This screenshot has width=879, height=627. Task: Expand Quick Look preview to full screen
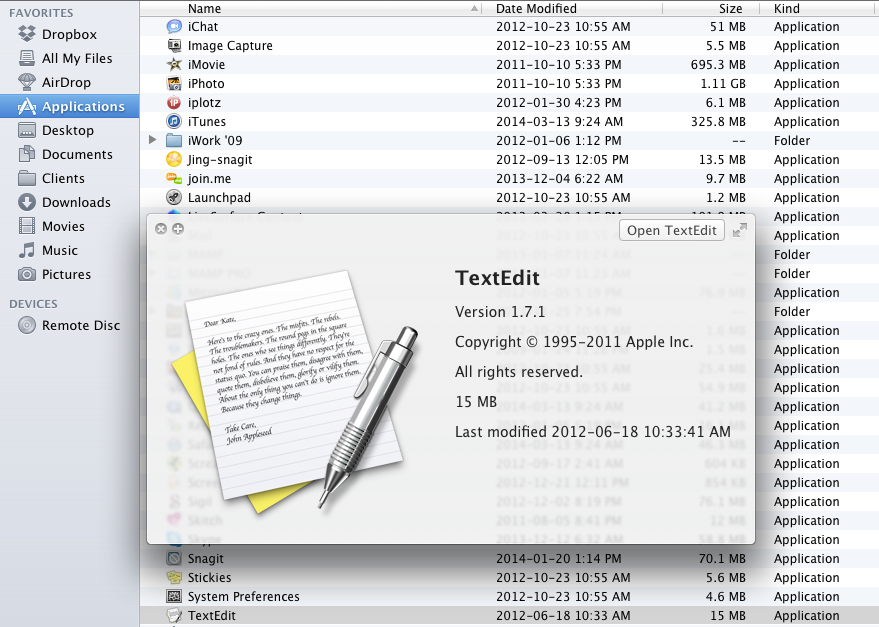(740, 231)
